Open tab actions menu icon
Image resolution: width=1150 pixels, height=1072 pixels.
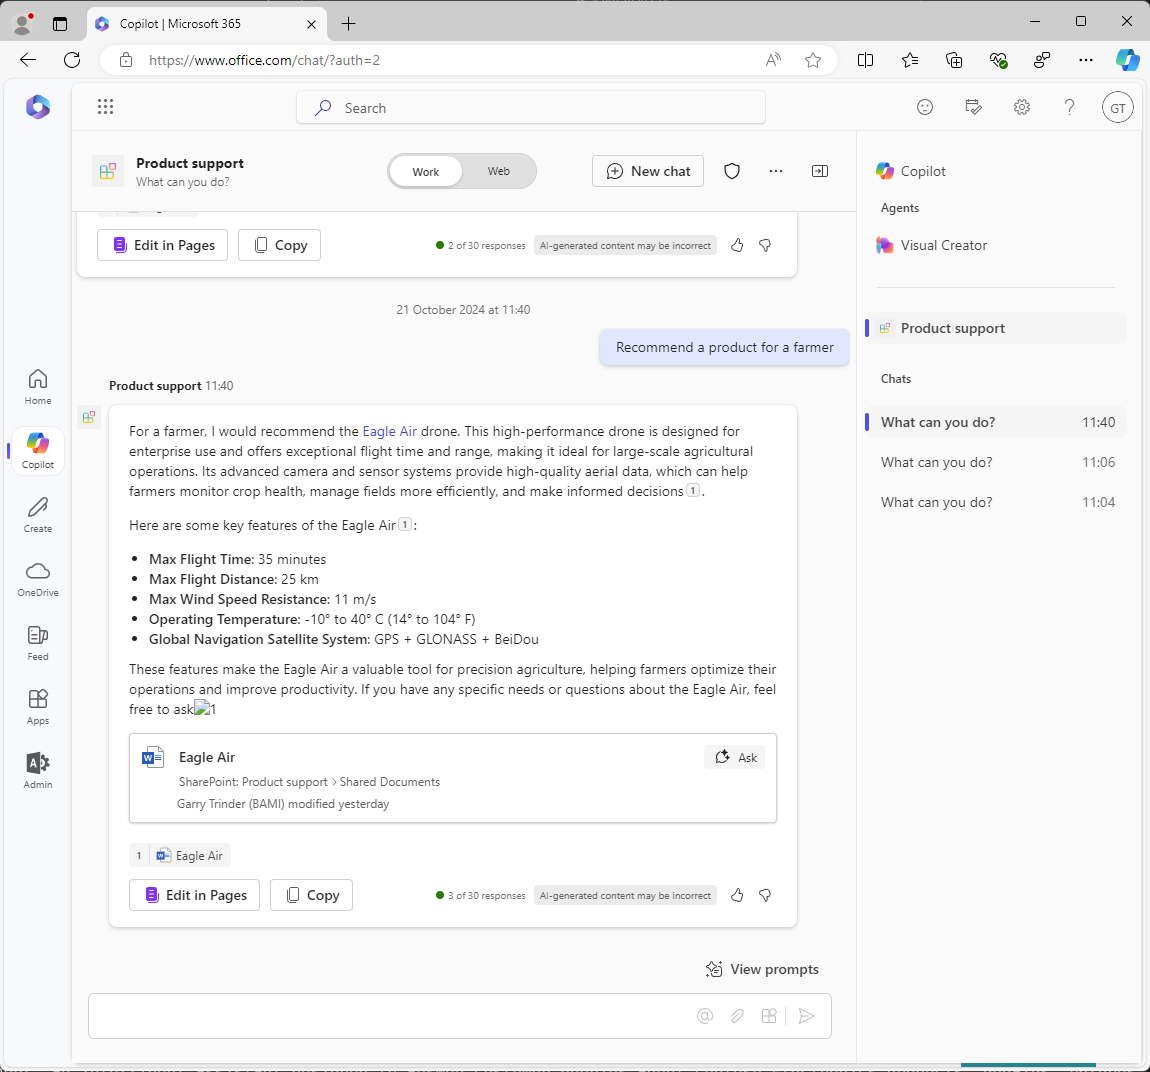click(x=60, y=23)
